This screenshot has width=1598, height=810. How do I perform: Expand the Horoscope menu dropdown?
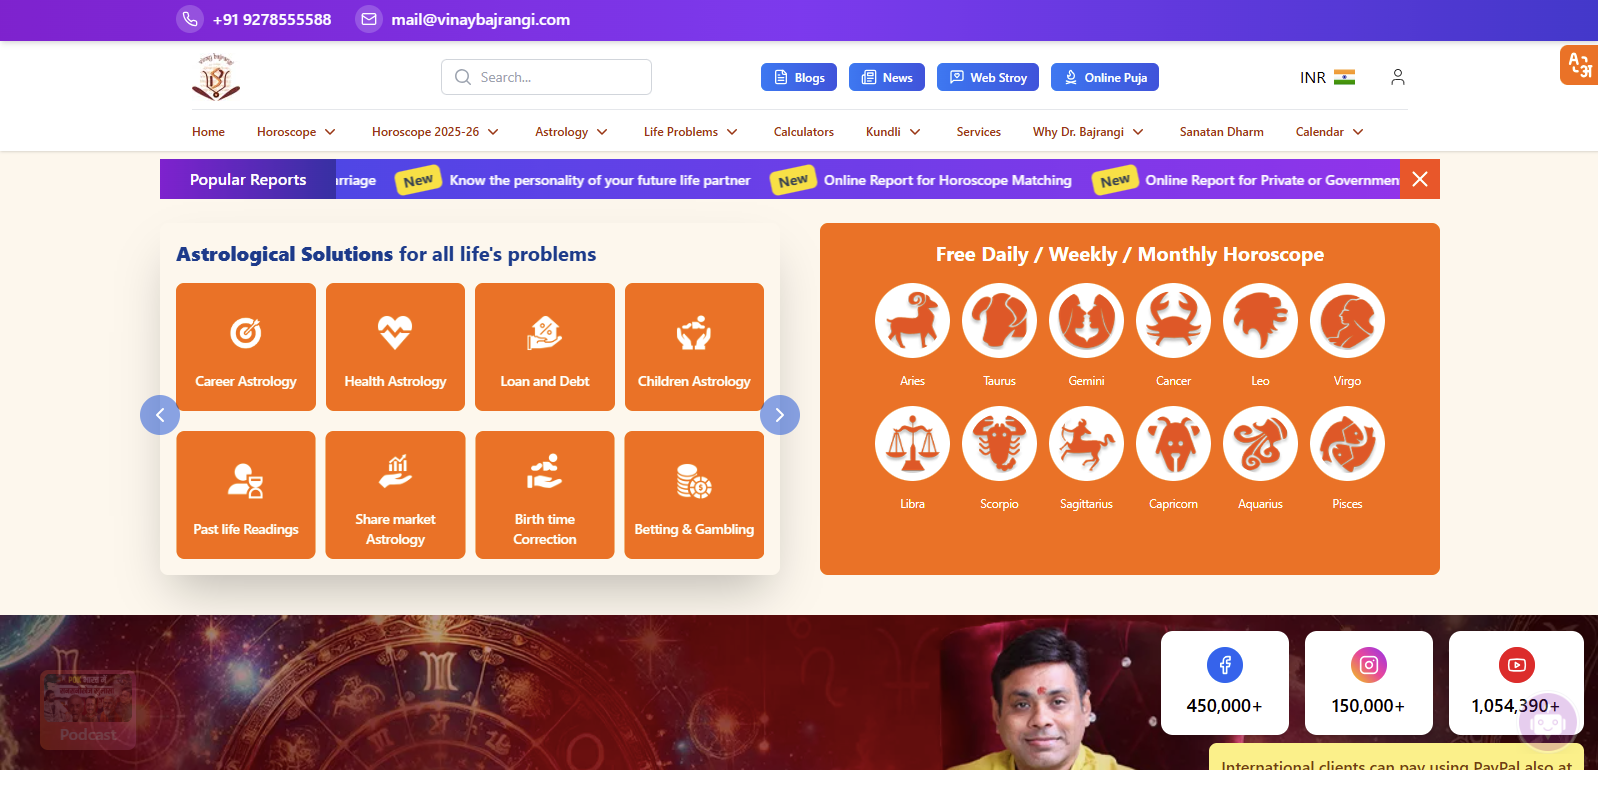click(296, 132)
